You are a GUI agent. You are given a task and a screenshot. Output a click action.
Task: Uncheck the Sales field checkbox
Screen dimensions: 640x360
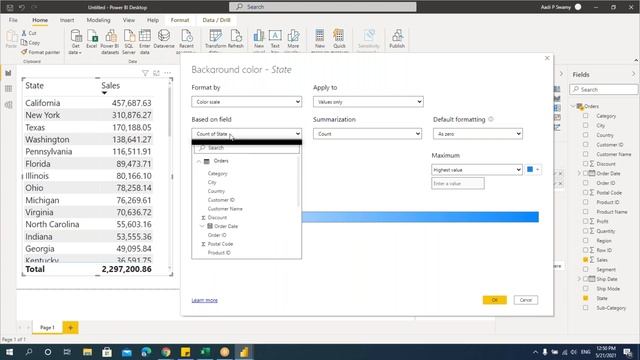(586, 260)
